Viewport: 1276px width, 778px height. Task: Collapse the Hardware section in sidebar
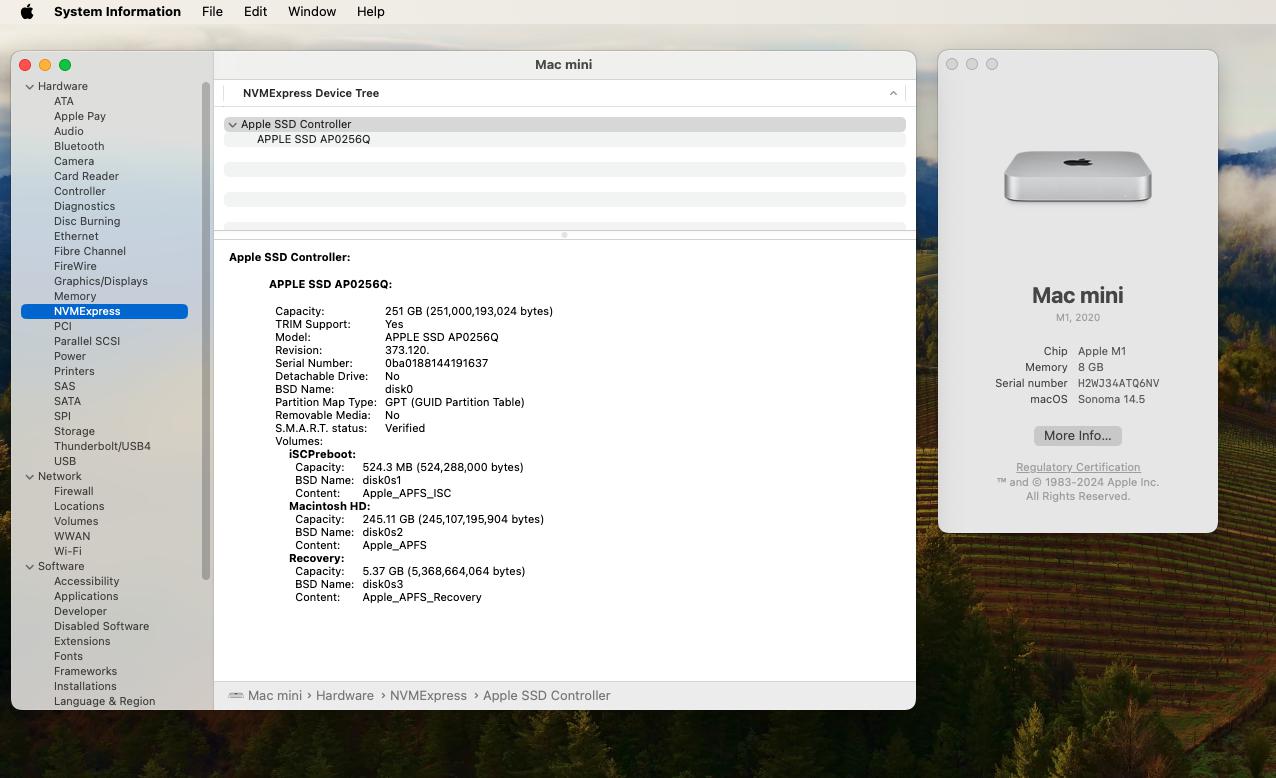[30, 87]
